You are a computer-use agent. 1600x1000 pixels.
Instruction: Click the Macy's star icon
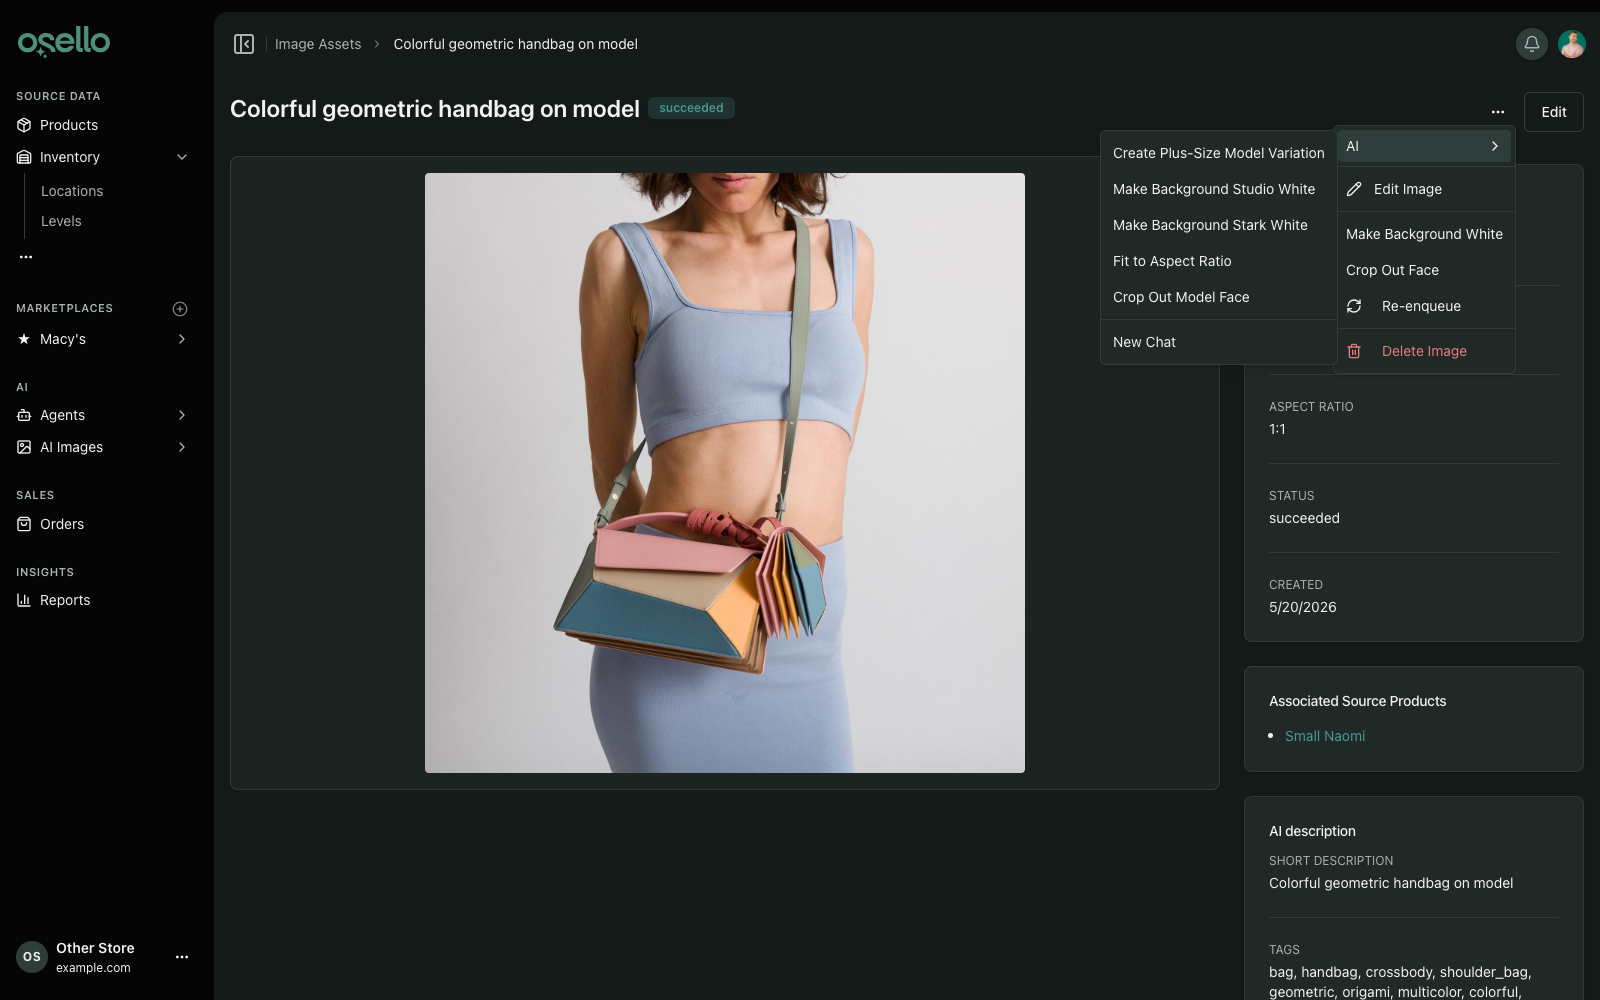(24, 339)
